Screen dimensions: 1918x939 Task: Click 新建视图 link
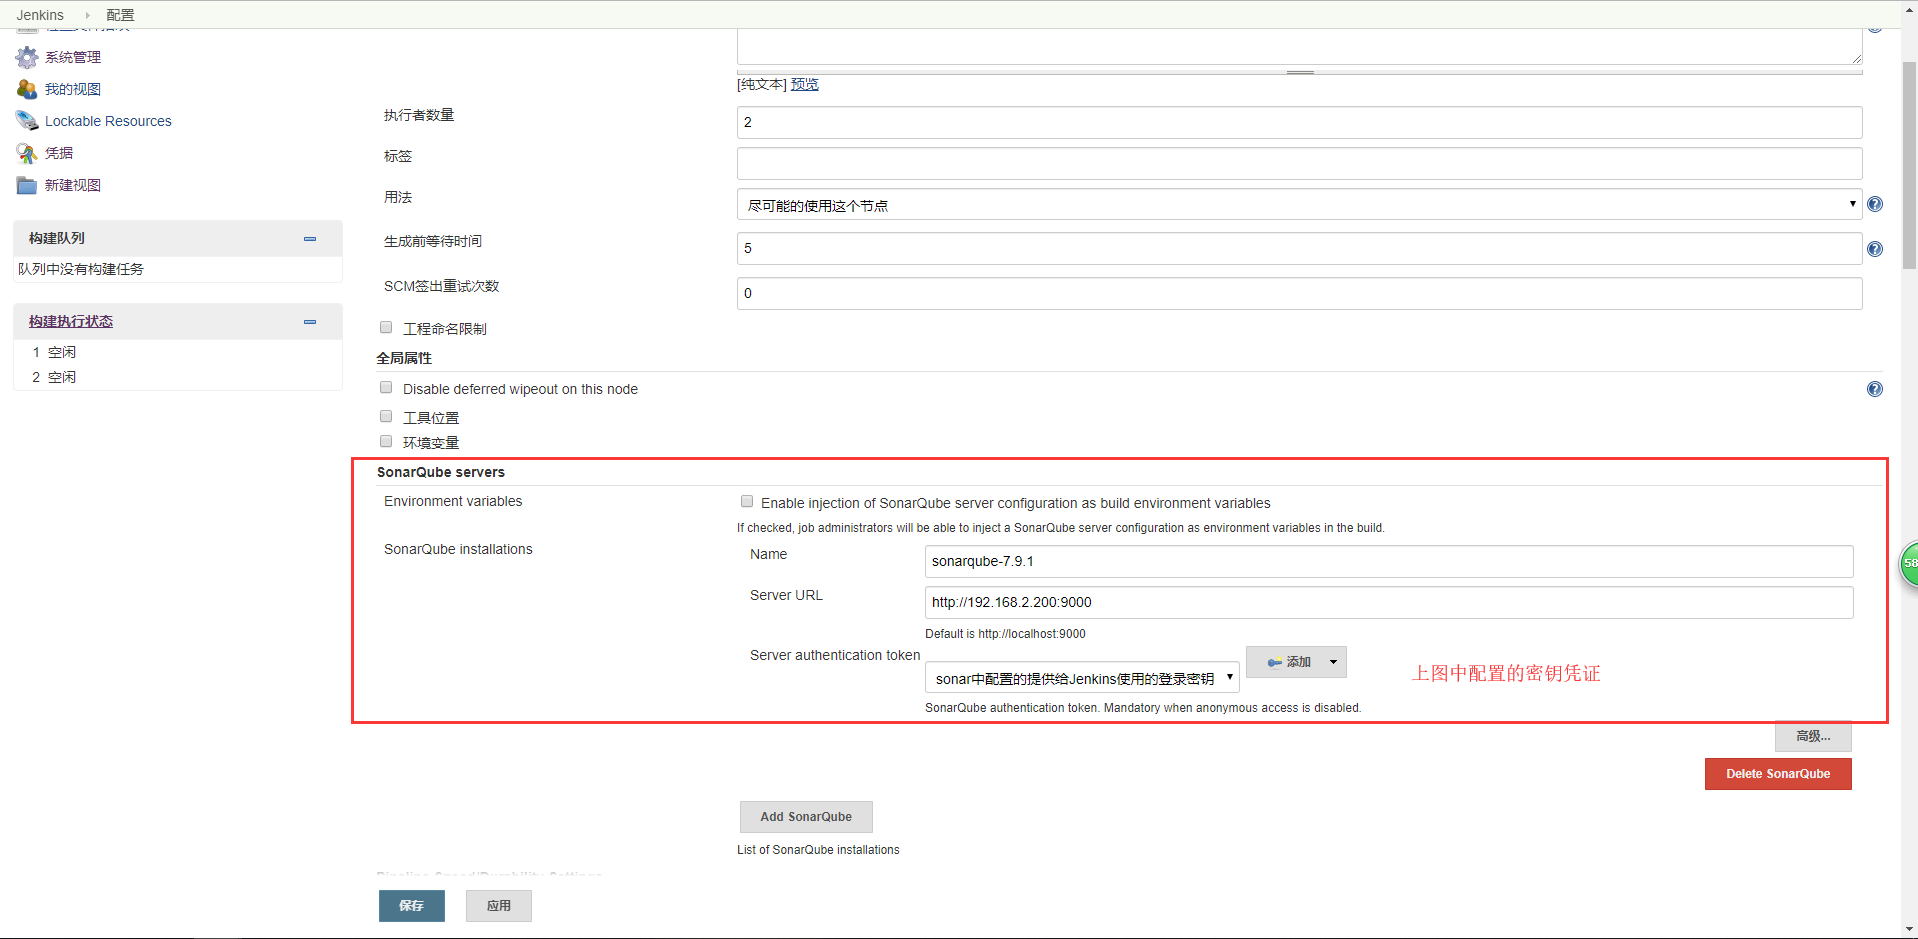73,185
